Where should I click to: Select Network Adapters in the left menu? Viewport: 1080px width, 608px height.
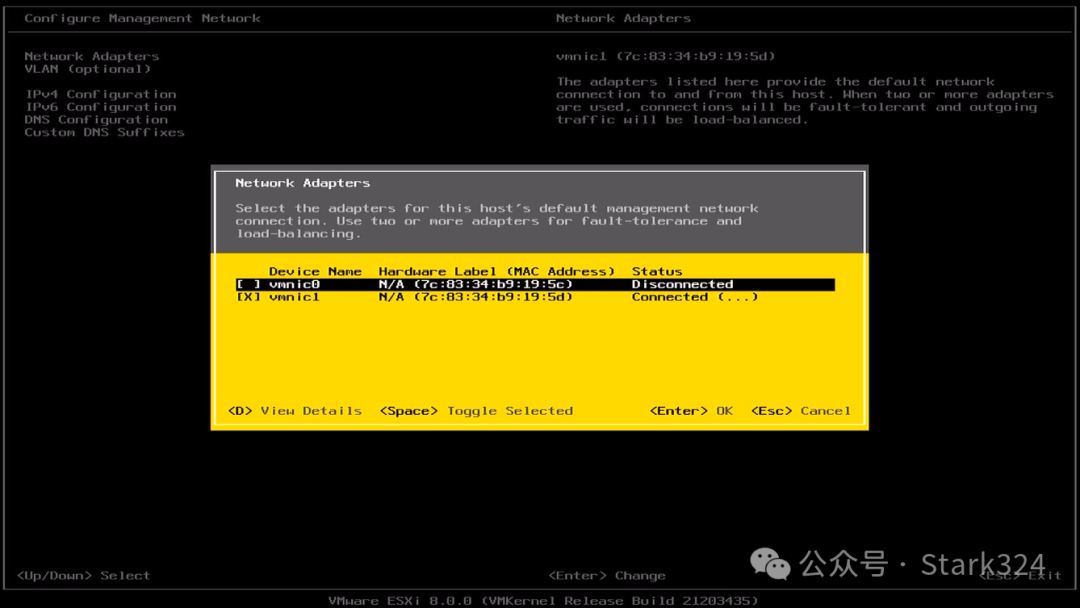[92, 56]
